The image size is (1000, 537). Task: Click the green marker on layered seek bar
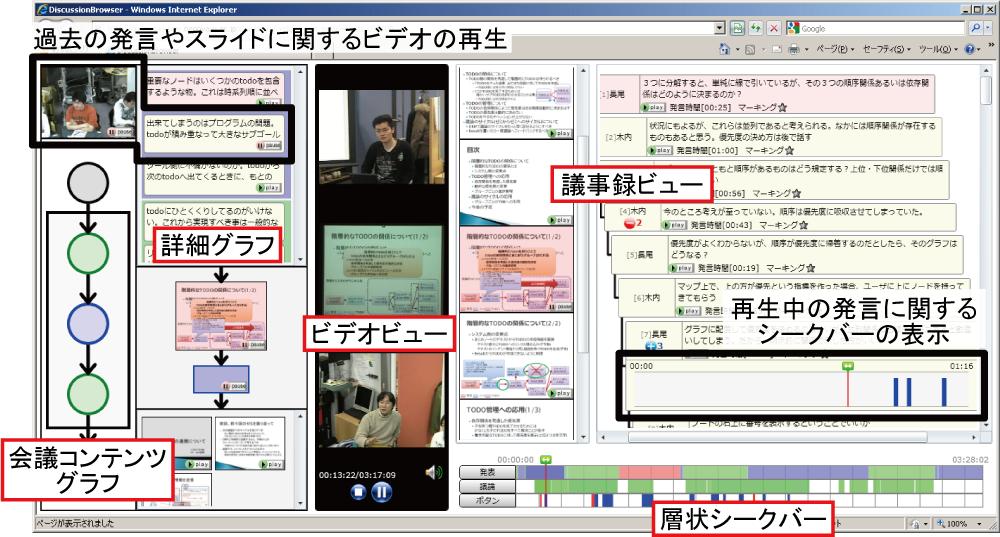pyautogui.click(x=546, y=459)
